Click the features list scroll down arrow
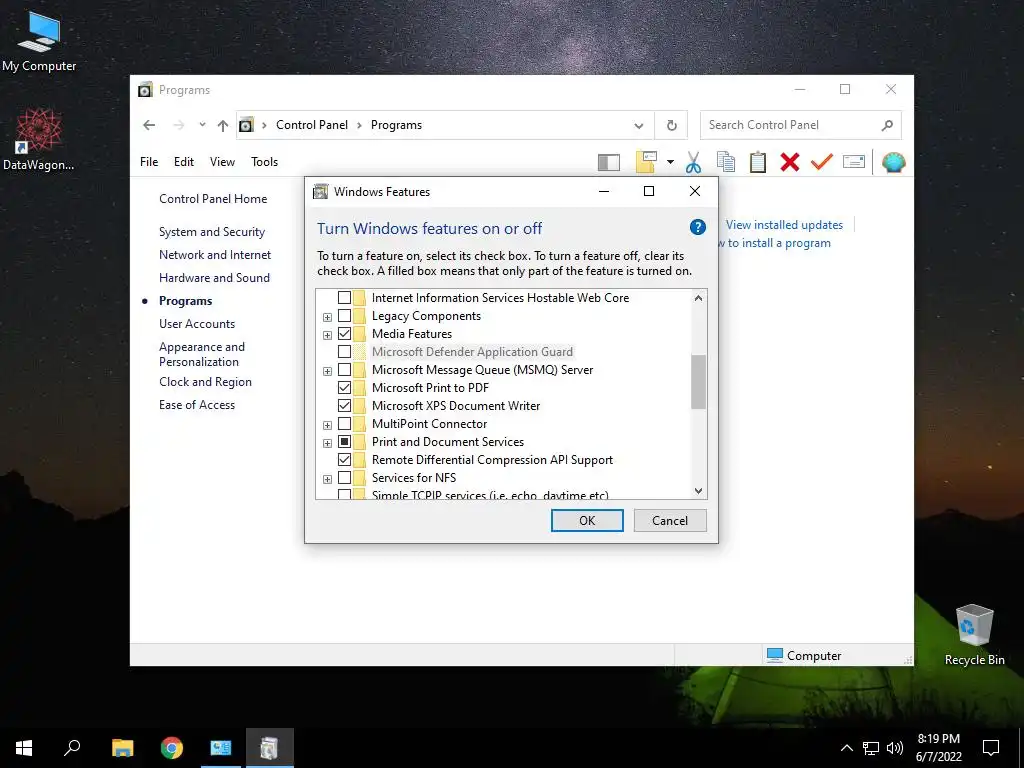 tap(698, 491)
